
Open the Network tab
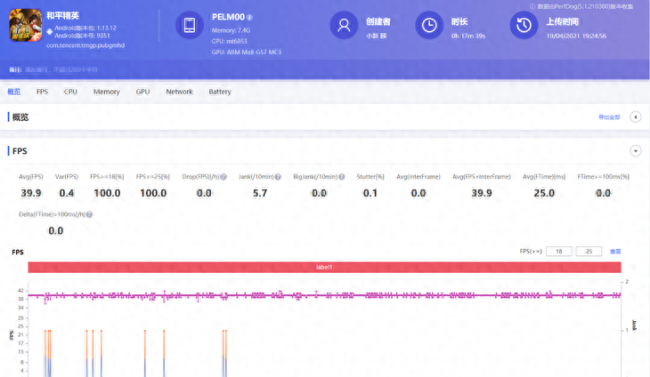(179, 92)
